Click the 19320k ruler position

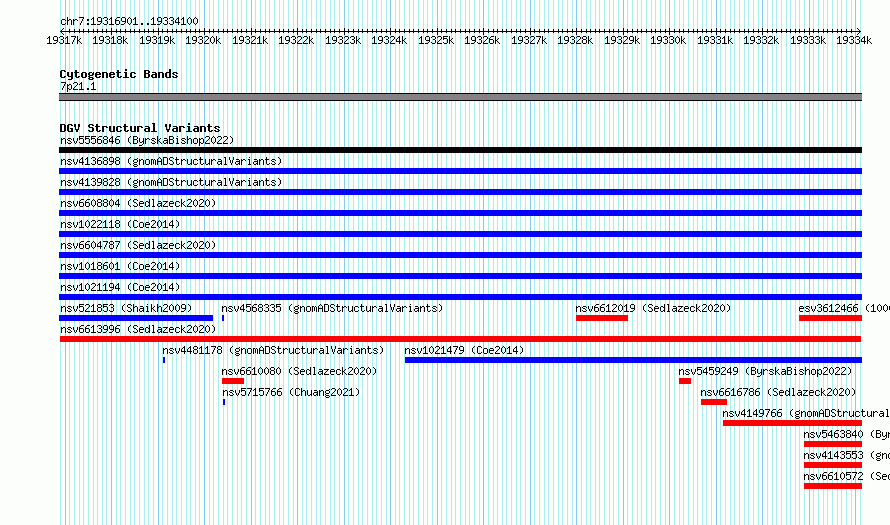click(203, 40)
